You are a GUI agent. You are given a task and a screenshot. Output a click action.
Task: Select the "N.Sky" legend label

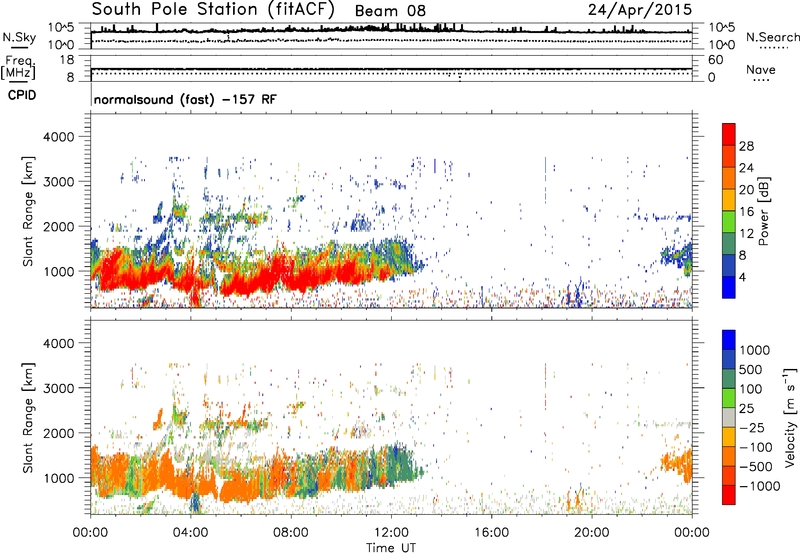(x=19, y=37)
